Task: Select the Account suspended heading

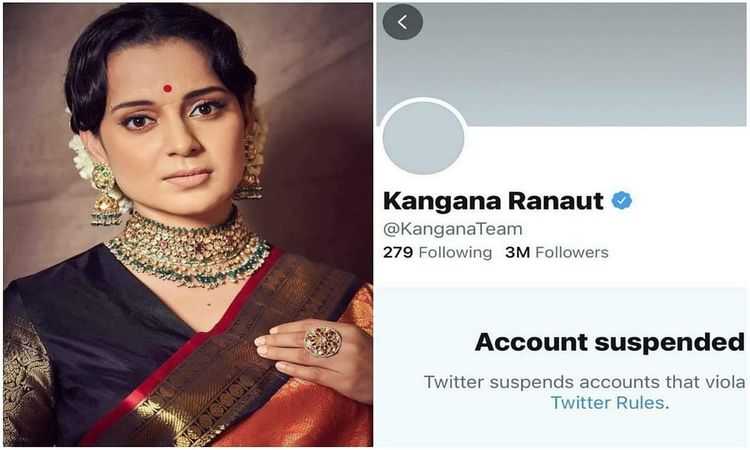Action: pos(609,342)
